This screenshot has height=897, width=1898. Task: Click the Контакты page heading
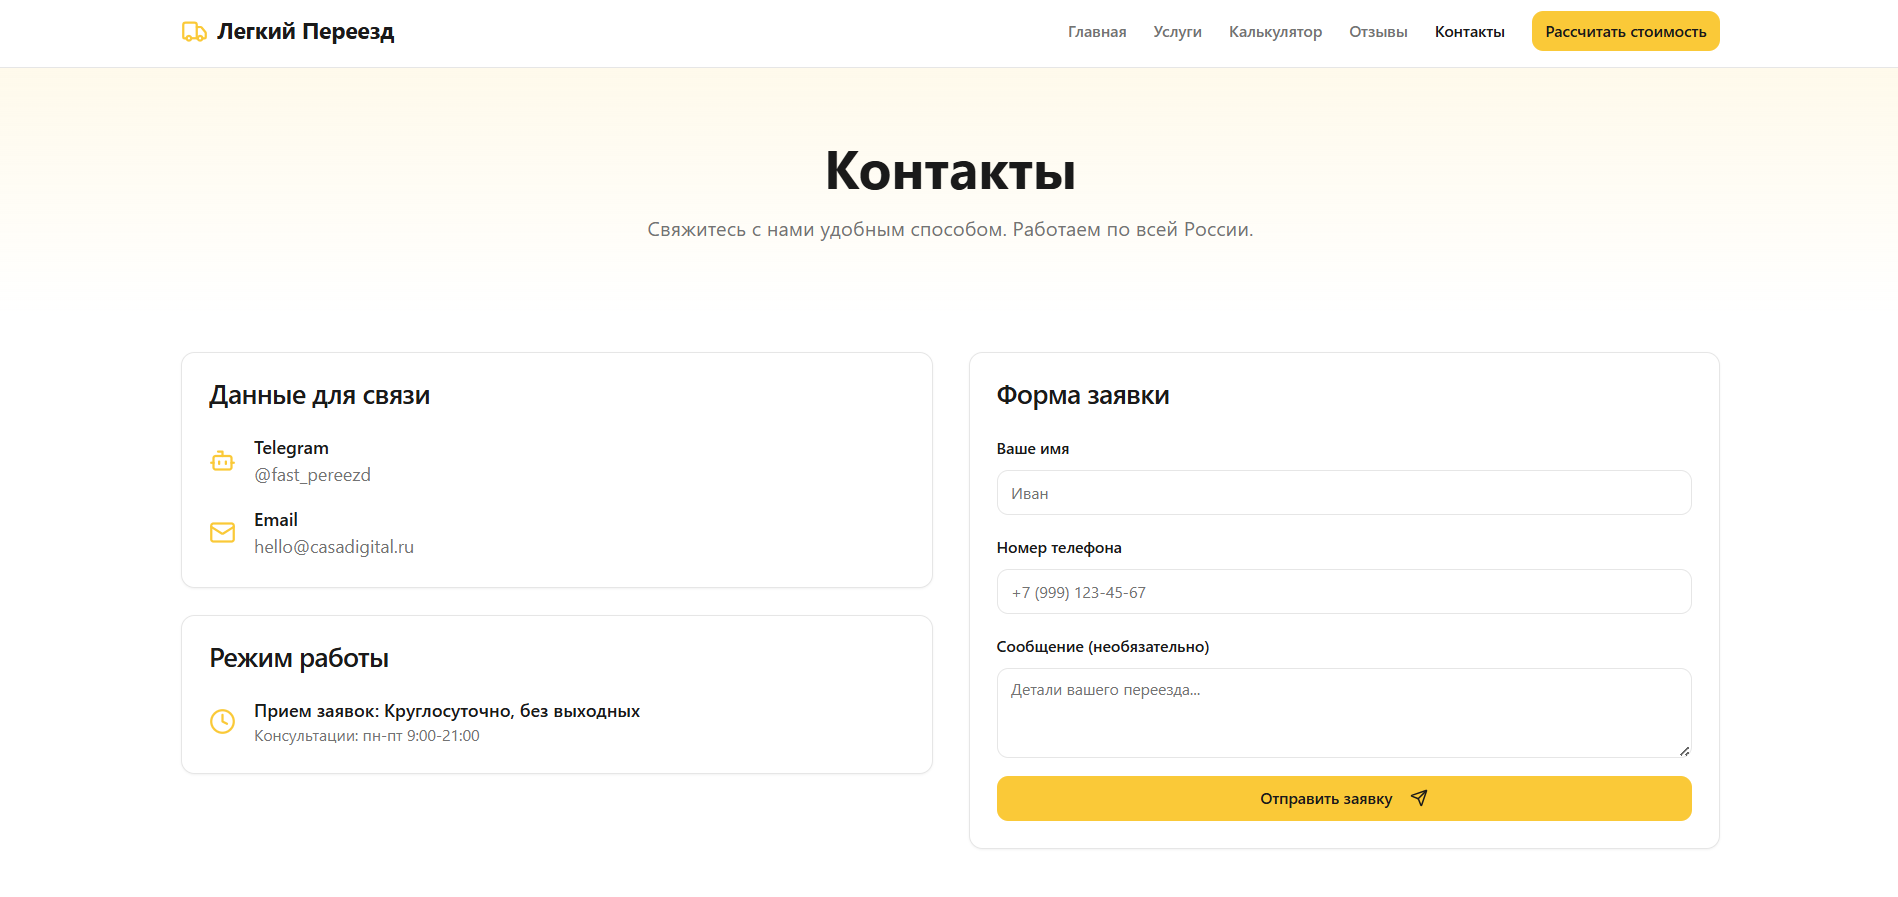[x=949, y=171]
